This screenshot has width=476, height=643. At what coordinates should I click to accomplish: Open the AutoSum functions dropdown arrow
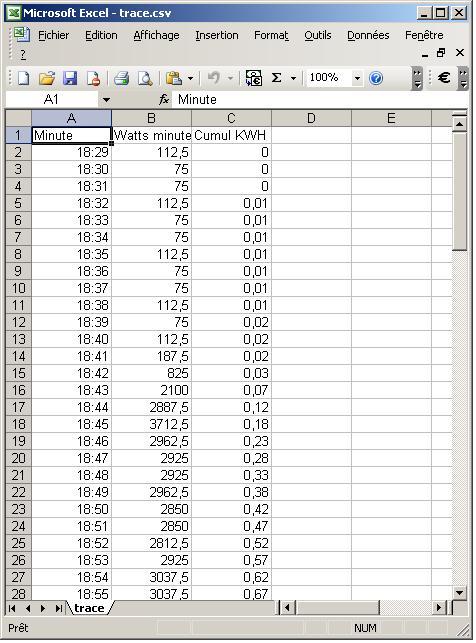tap(293, 78)
